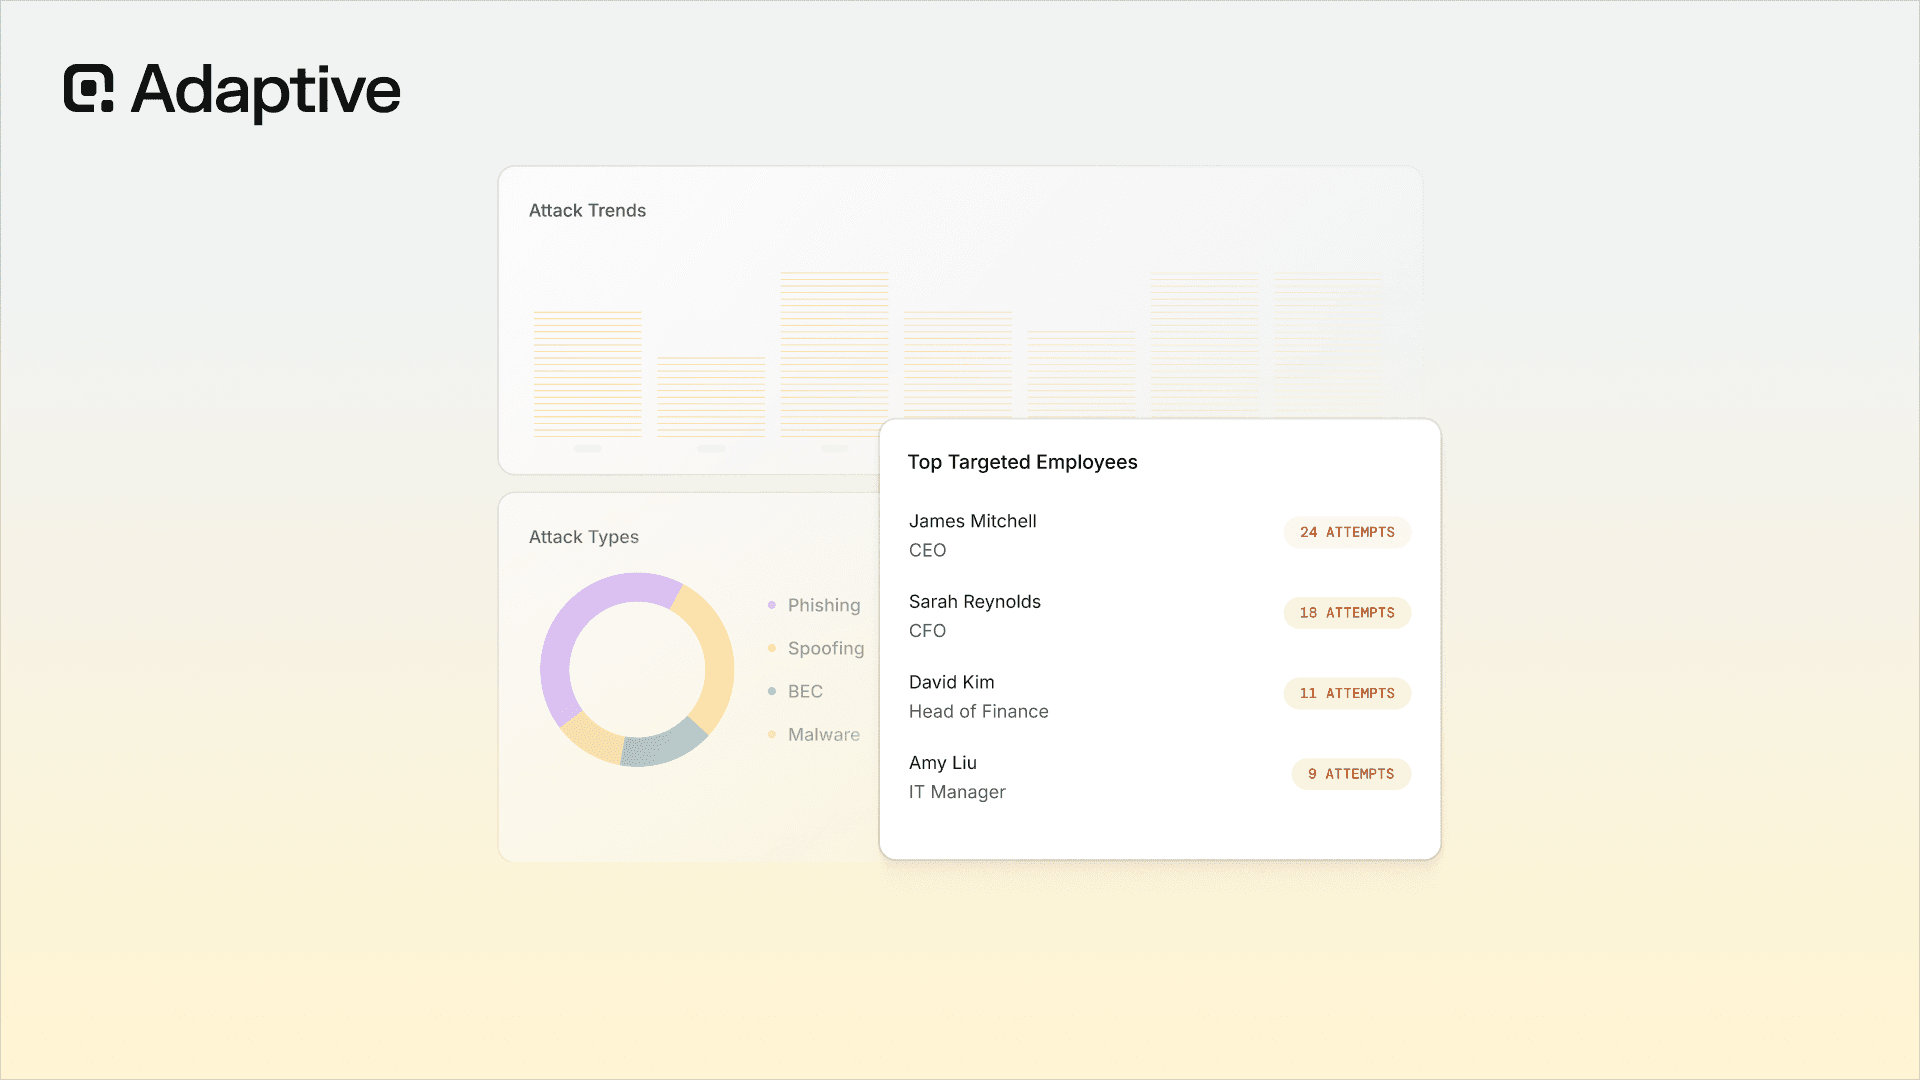This screenshot has width=1920, height=1080.
Task: Select employee Sarah Reynolds
Action: click(x=975, y=602)
